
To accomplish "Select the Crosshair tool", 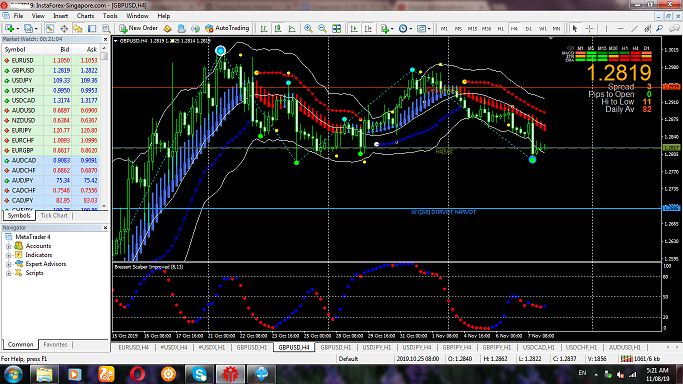I will pos(589,28).
